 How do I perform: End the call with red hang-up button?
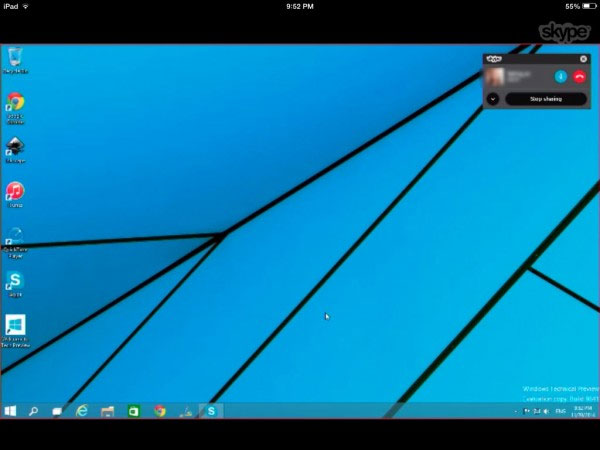tap(579, 77)
